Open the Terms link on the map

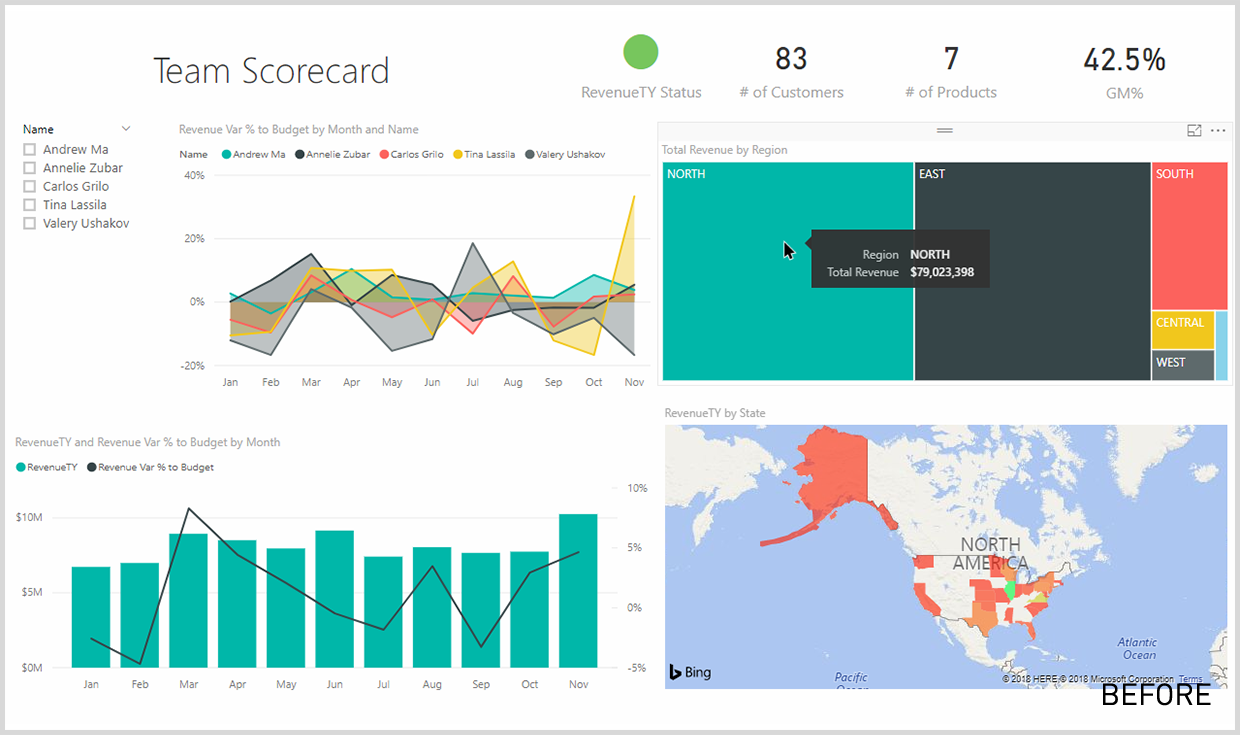[x=1190, y=679]
